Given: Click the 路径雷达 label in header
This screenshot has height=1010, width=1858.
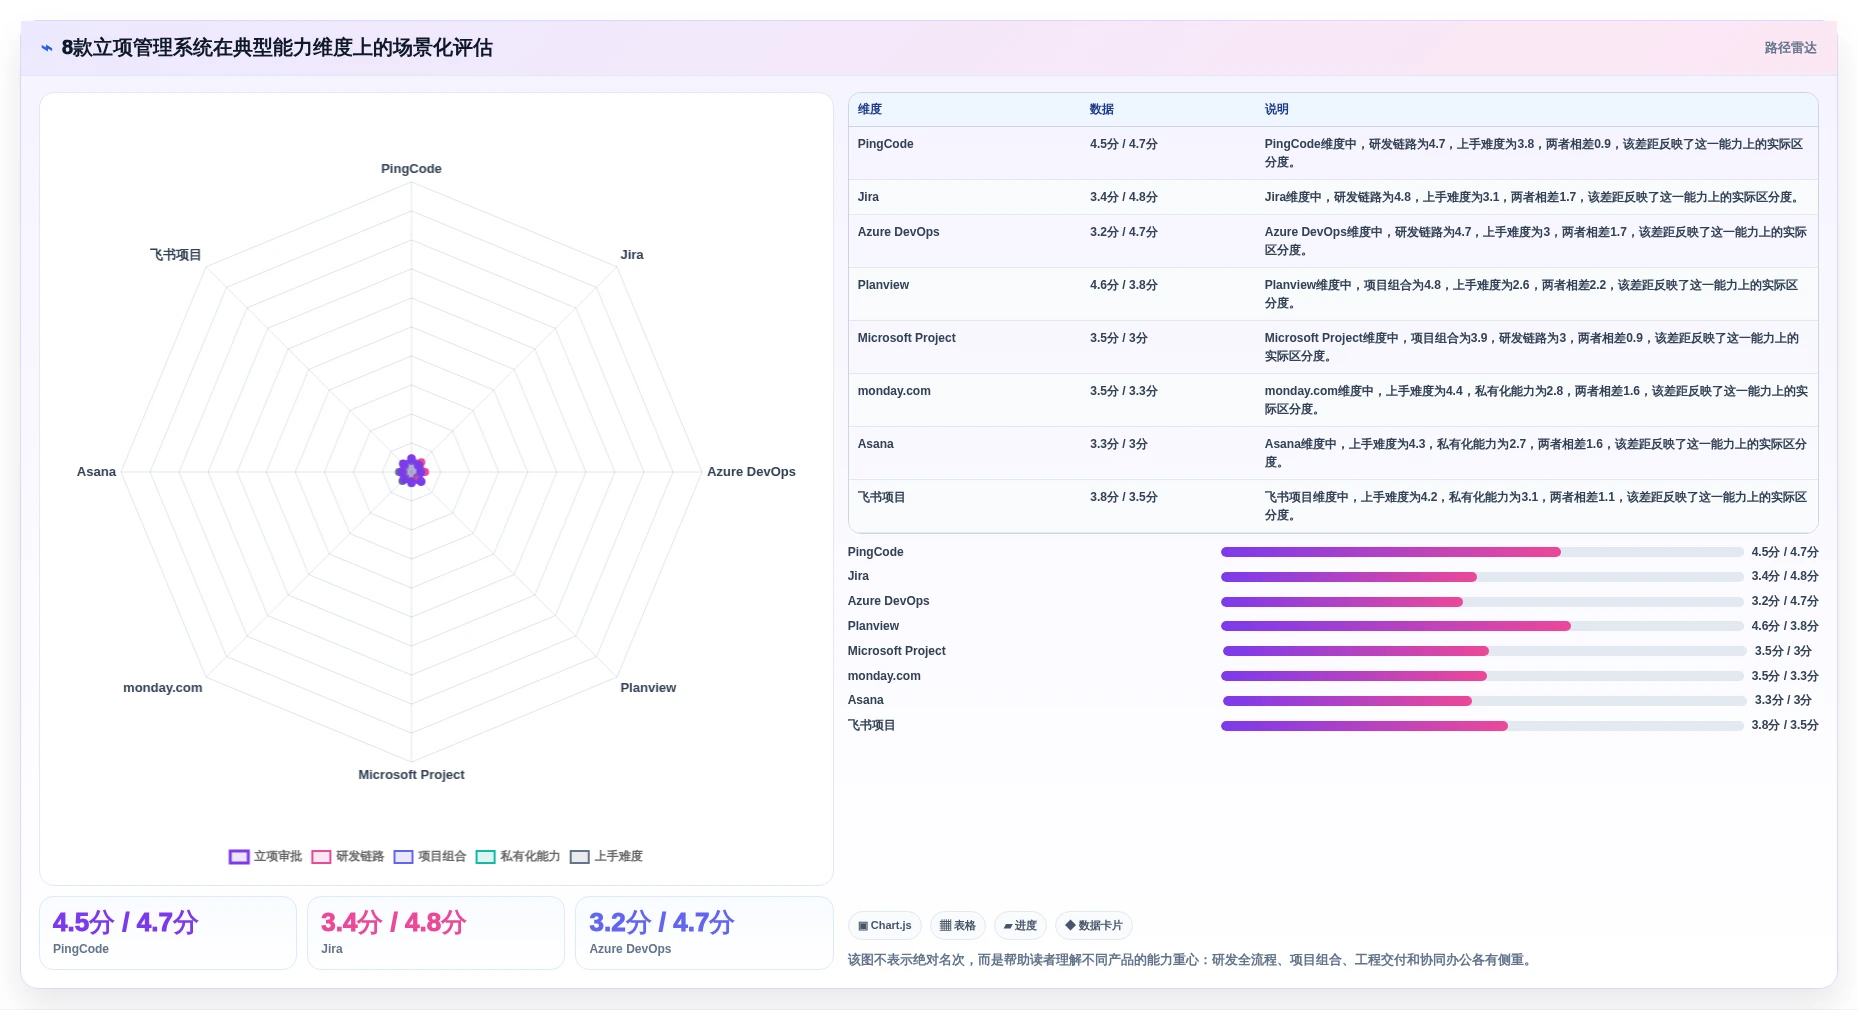Looking at the screenshot, I should coord(1790,48).
